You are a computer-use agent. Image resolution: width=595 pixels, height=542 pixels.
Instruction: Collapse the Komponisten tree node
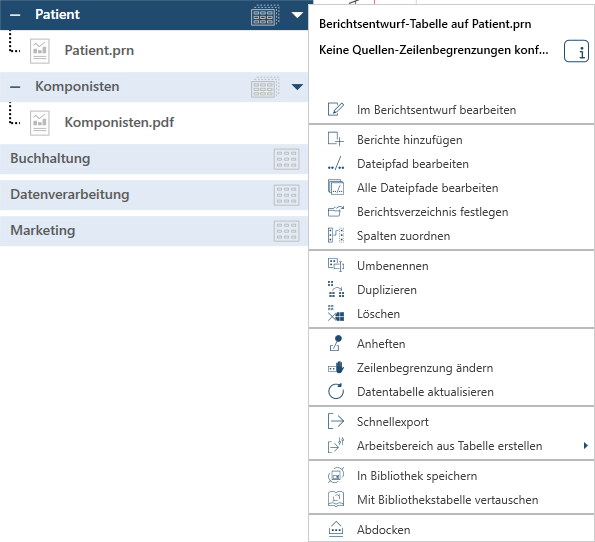pyautogui.click(x=15, y=87)
